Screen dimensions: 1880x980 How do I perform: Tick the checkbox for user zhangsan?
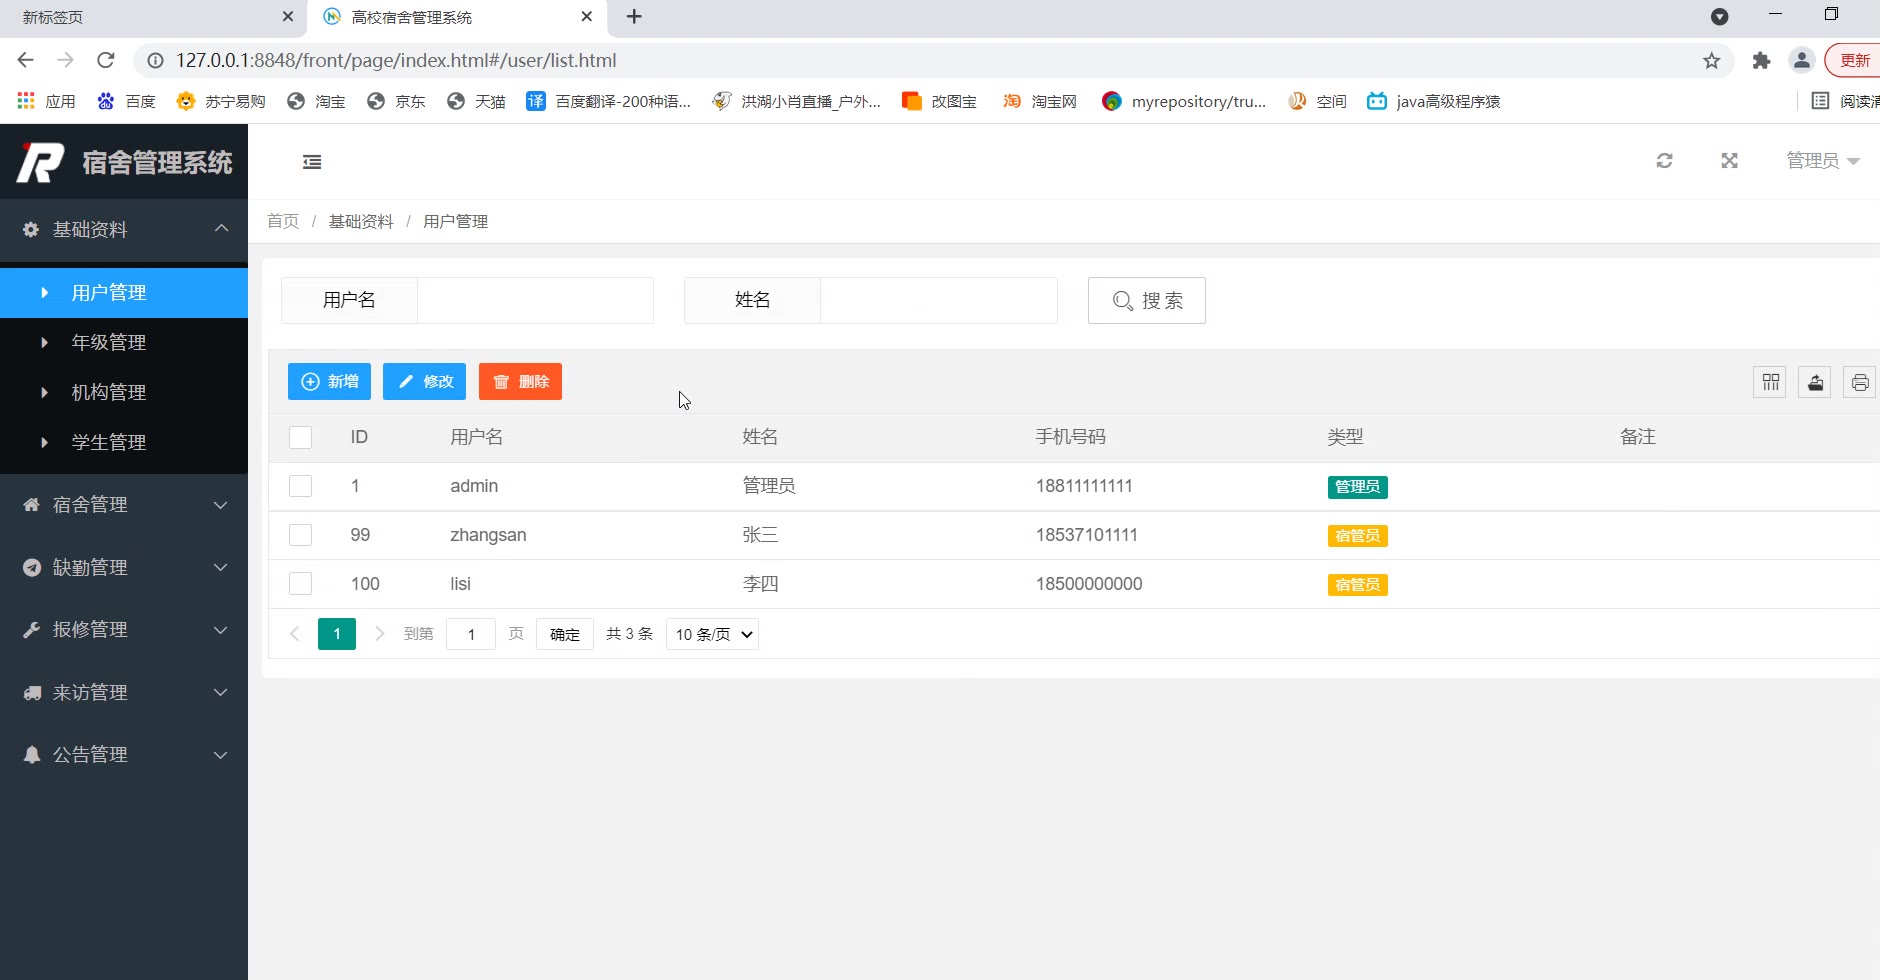pyautogui.click(x=300, y=535)
